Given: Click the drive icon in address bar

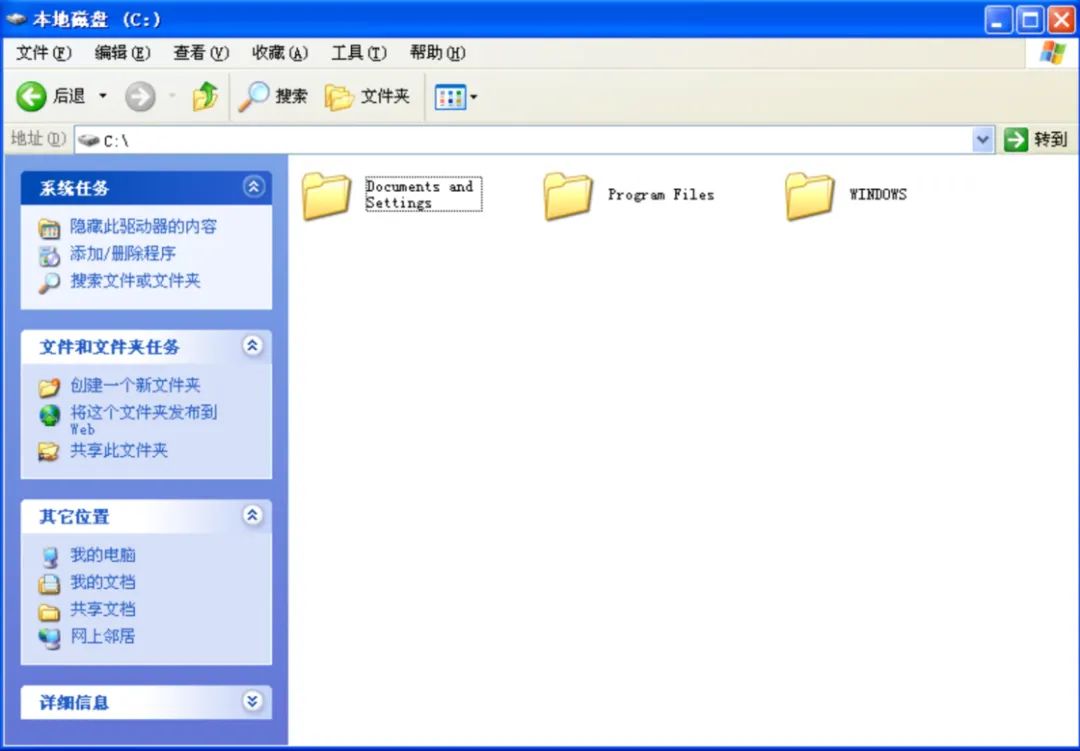Looking at the screenshot, I should [x=89, y=141].
